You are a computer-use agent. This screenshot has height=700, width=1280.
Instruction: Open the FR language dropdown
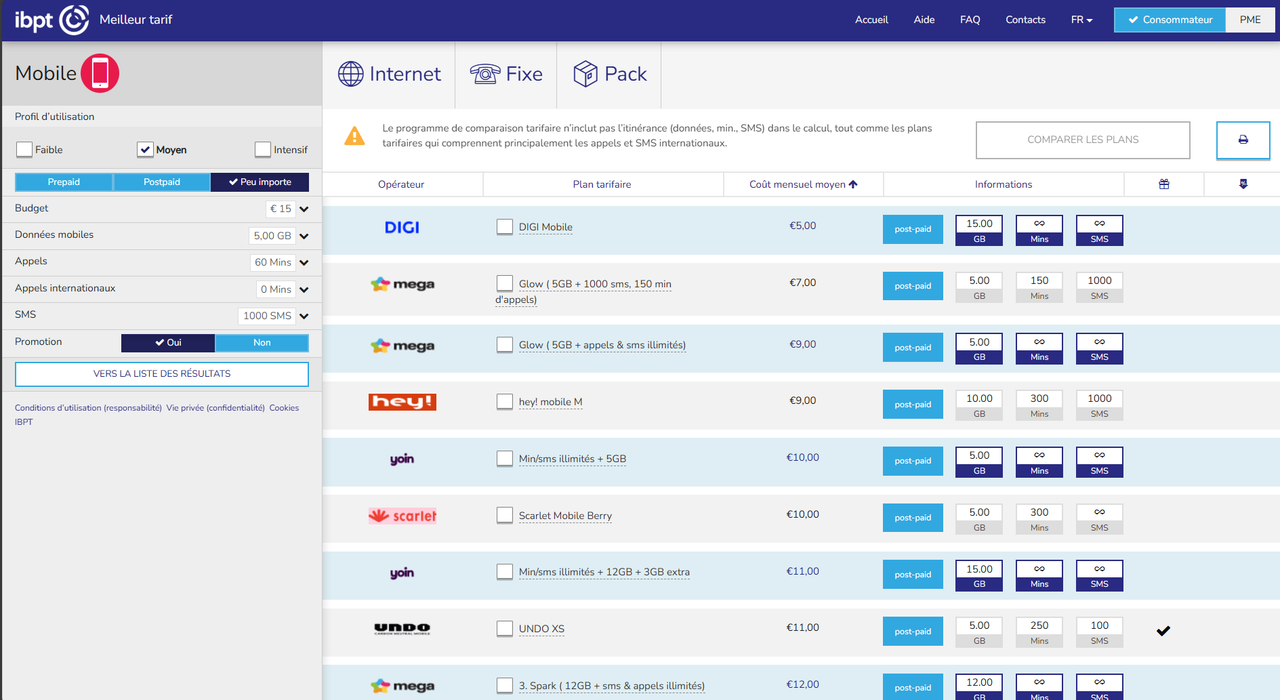coord(1082,20)
